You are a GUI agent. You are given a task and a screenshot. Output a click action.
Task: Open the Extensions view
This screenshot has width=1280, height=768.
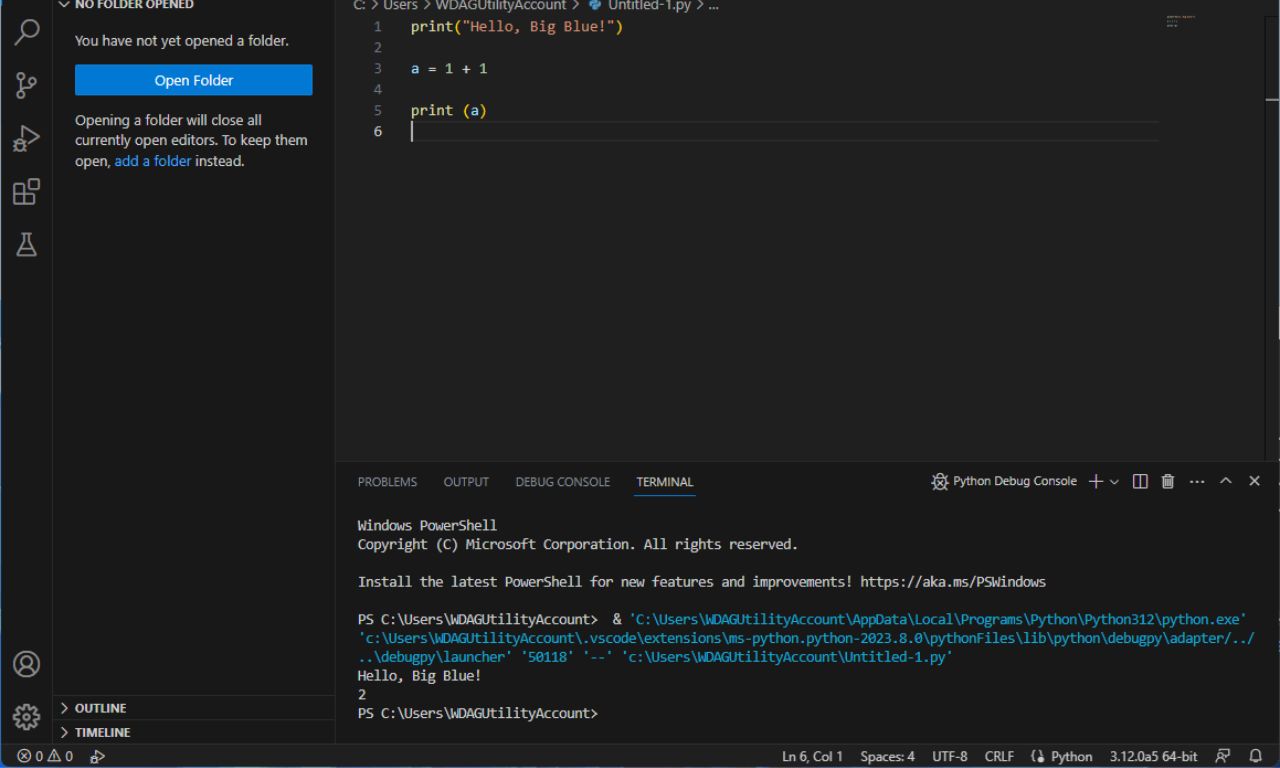(27, 192)
